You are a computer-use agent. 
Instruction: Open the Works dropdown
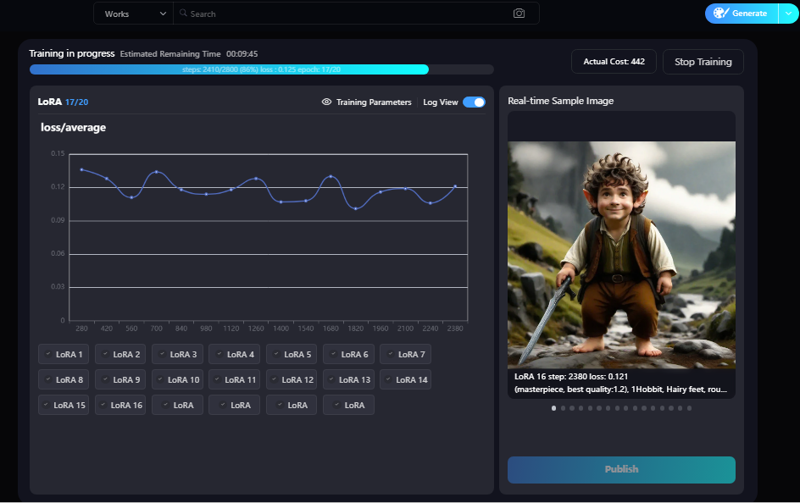click(134, 14)
